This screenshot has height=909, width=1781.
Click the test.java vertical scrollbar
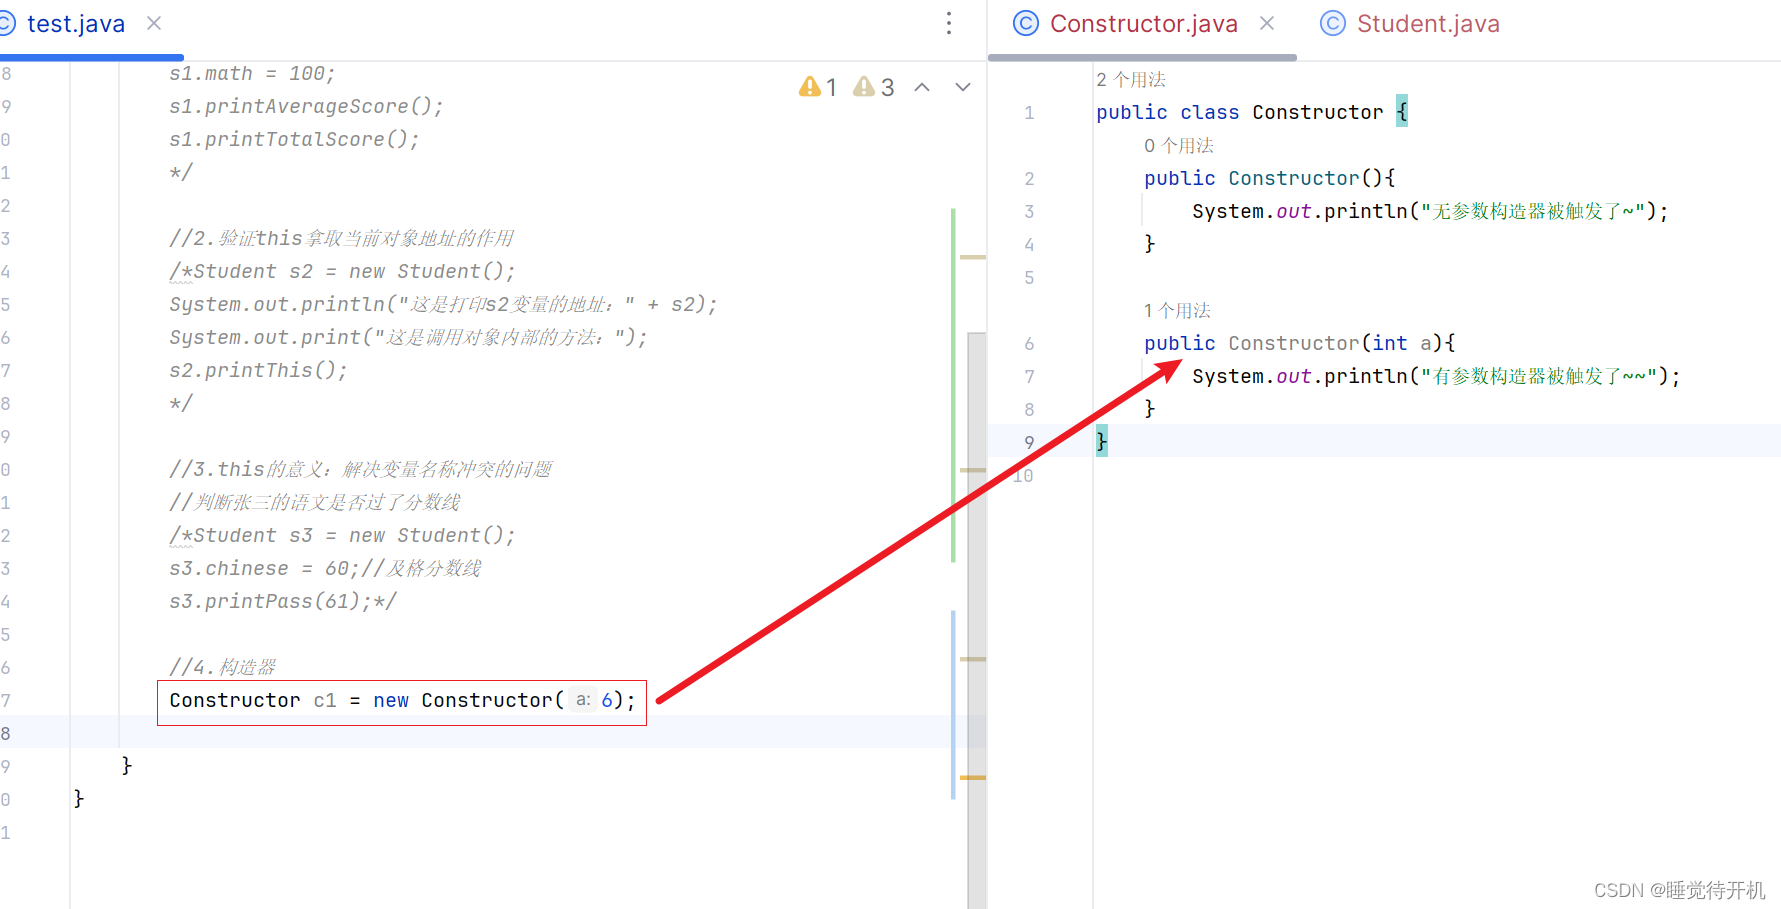coord(977,620)
